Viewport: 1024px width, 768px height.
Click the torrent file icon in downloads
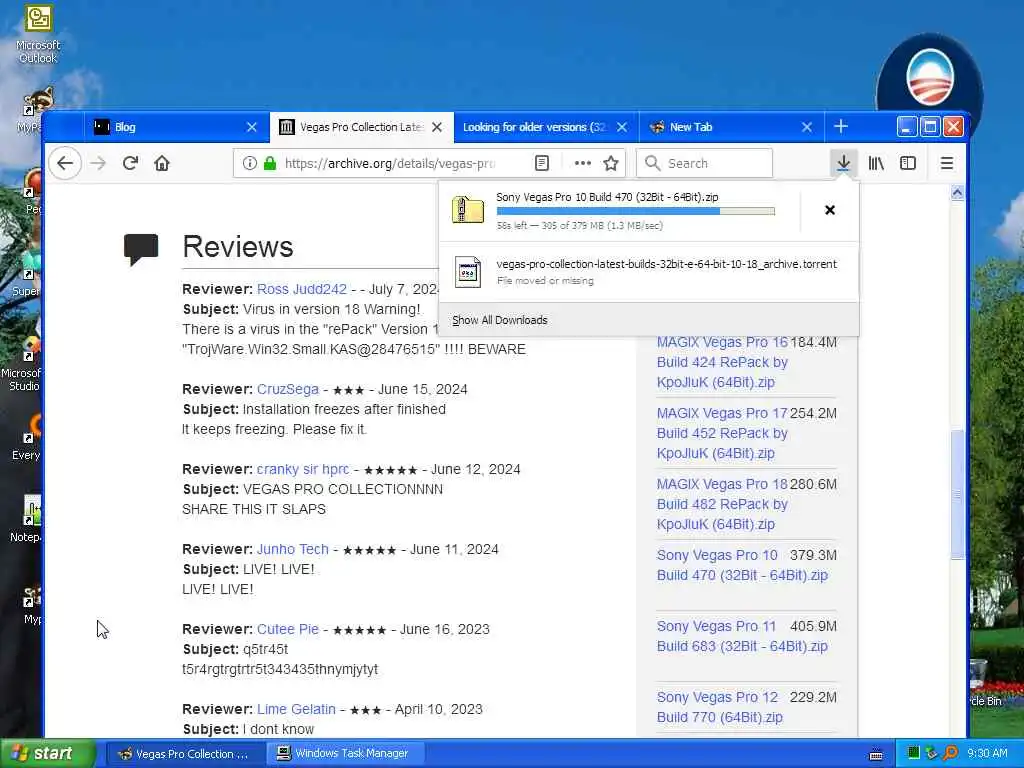click(468, 272)
